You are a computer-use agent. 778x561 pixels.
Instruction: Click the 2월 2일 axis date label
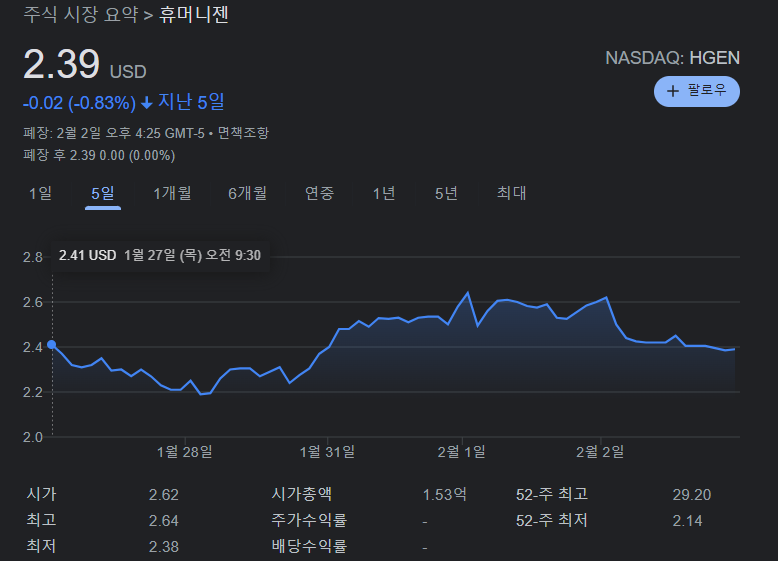[600, 452]
